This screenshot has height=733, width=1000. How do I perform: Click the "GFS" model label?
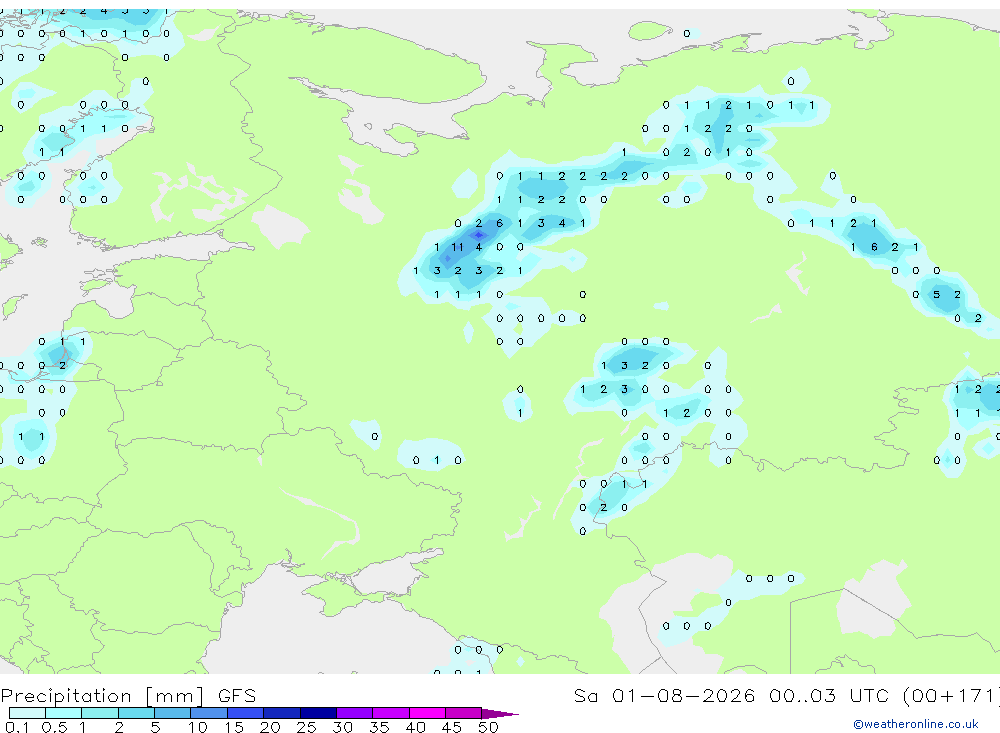[x=237, y=695]
